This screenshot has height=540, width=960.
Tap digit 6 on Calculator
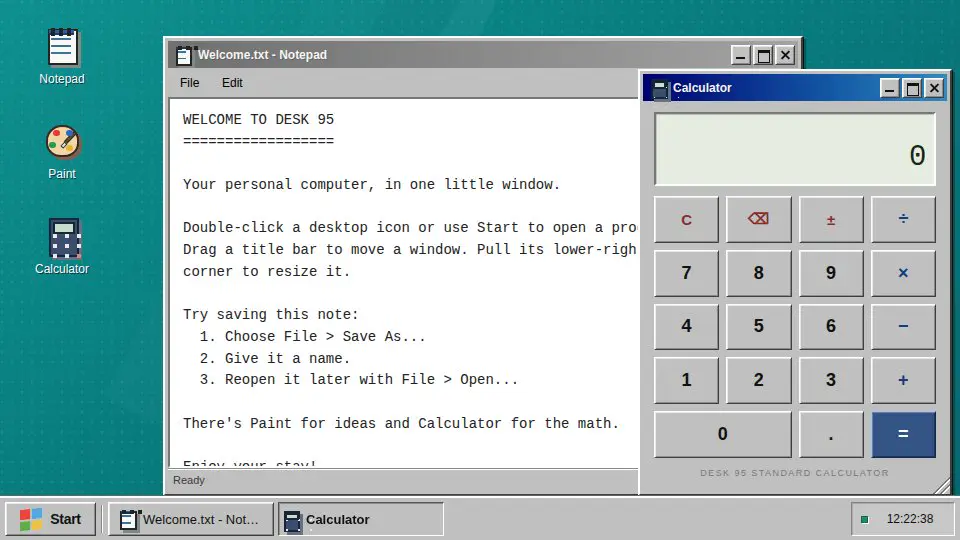tap(831, 326)
